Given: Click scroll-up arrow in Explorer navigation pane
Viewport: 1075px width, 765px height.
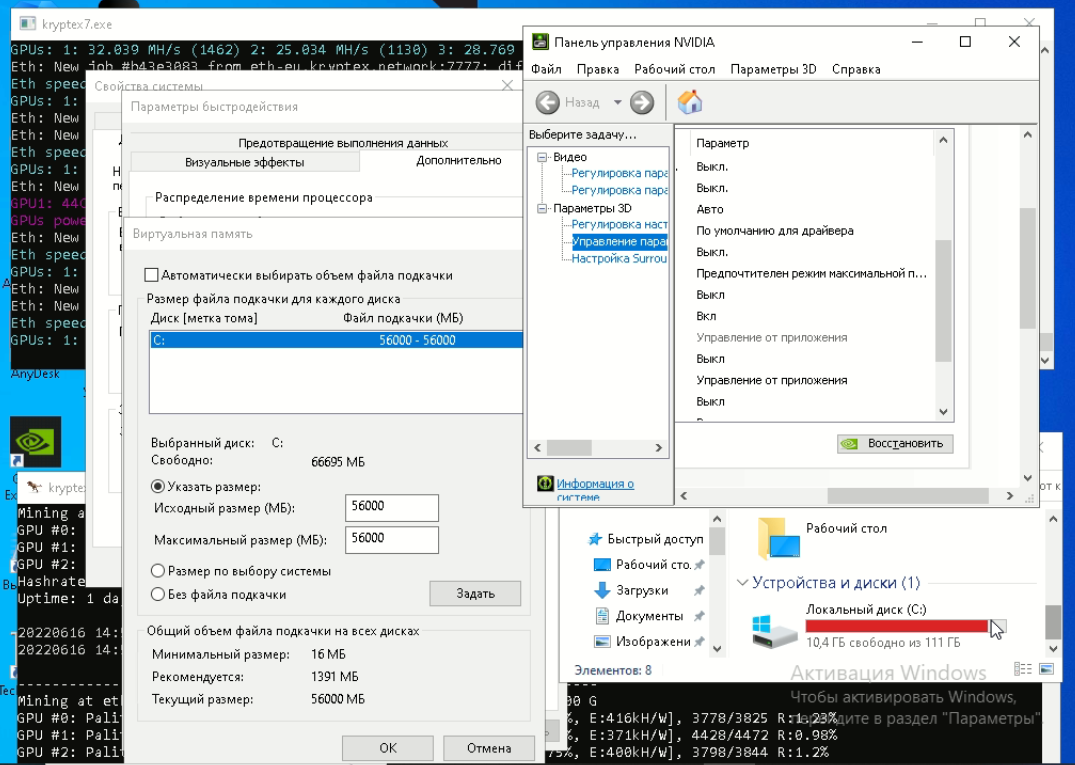Looking at the screenshot, I should click(716, 520).
